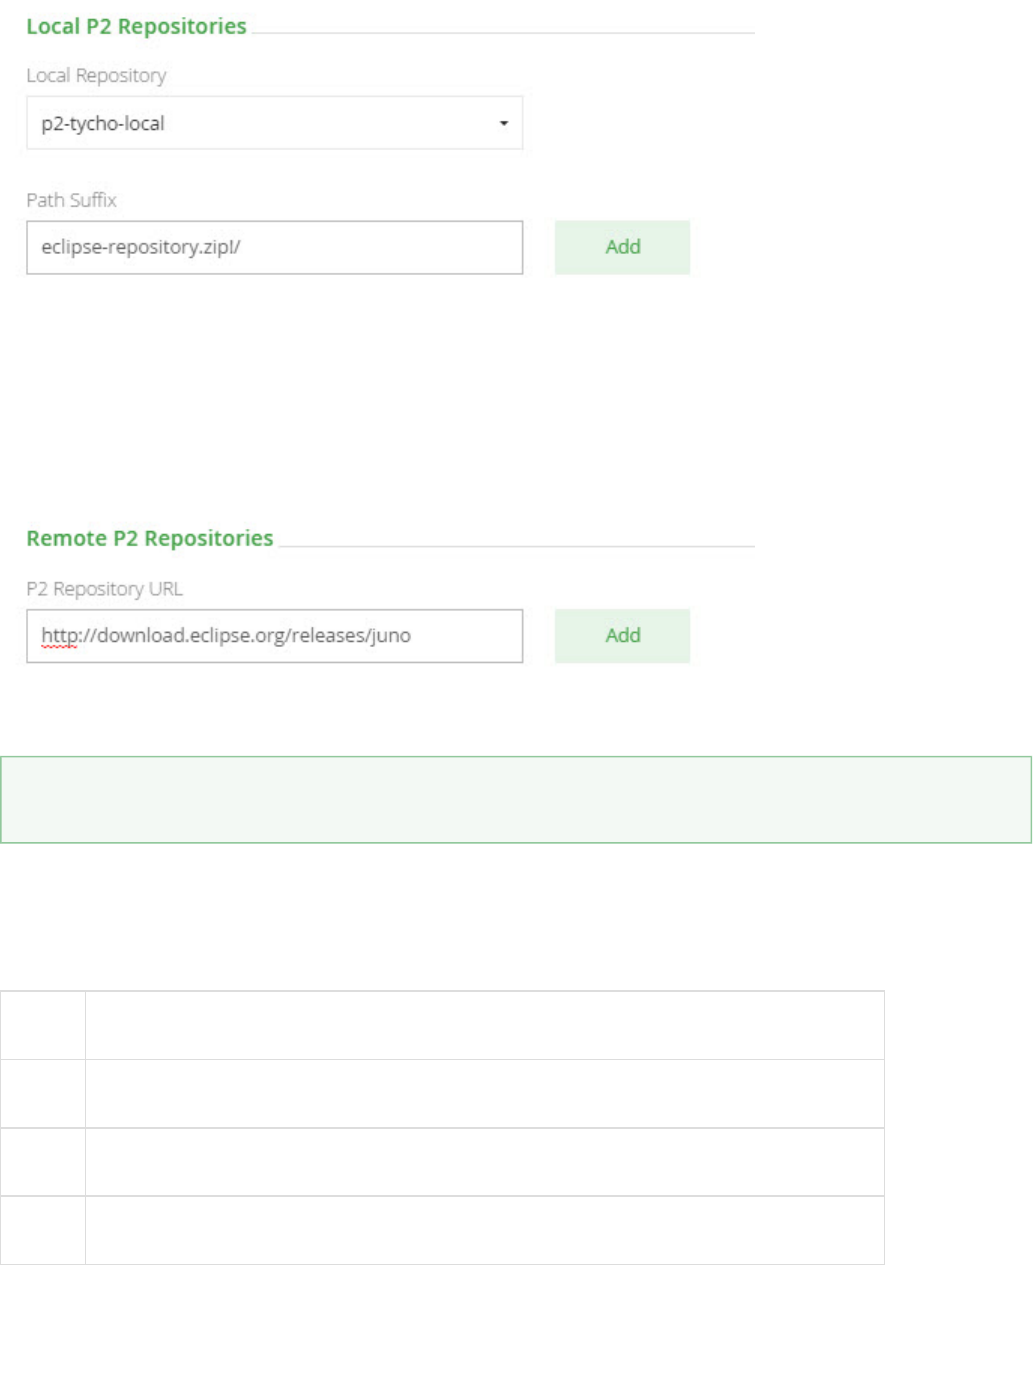1033x1392 pixels.
Task: Click the empty green-bordered message box
Action: tap(516, 800)
